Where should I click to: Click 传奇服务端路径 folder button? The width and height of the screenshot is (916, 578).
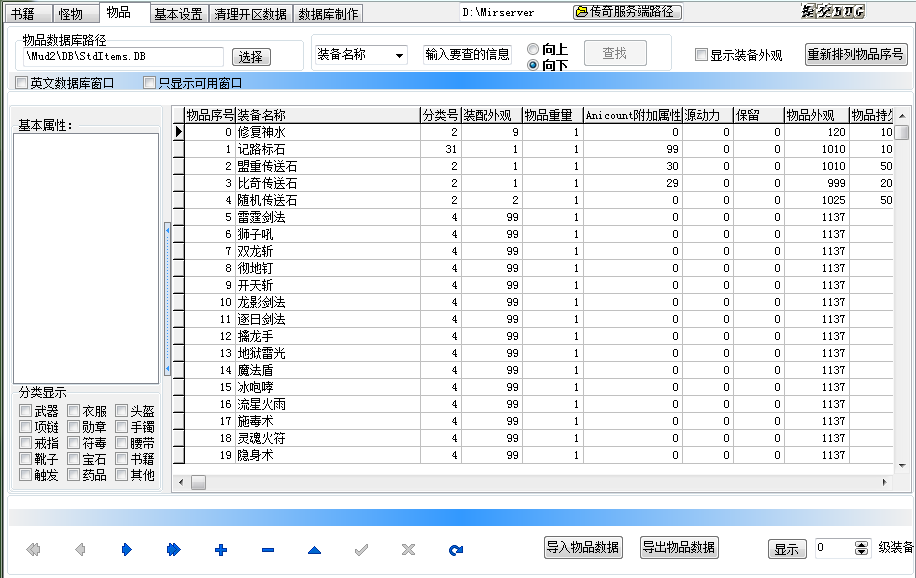coord(627,12)
